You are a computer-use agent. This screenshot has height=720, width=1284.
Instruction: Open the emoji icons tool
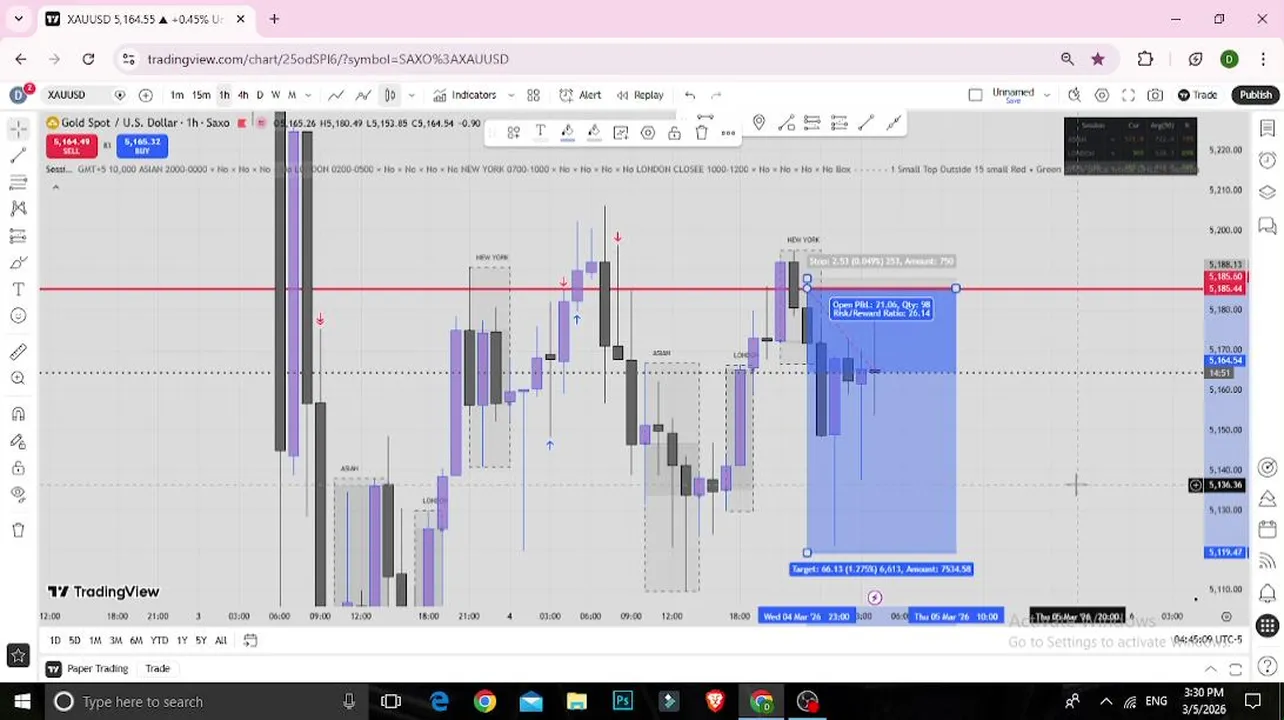18,316
